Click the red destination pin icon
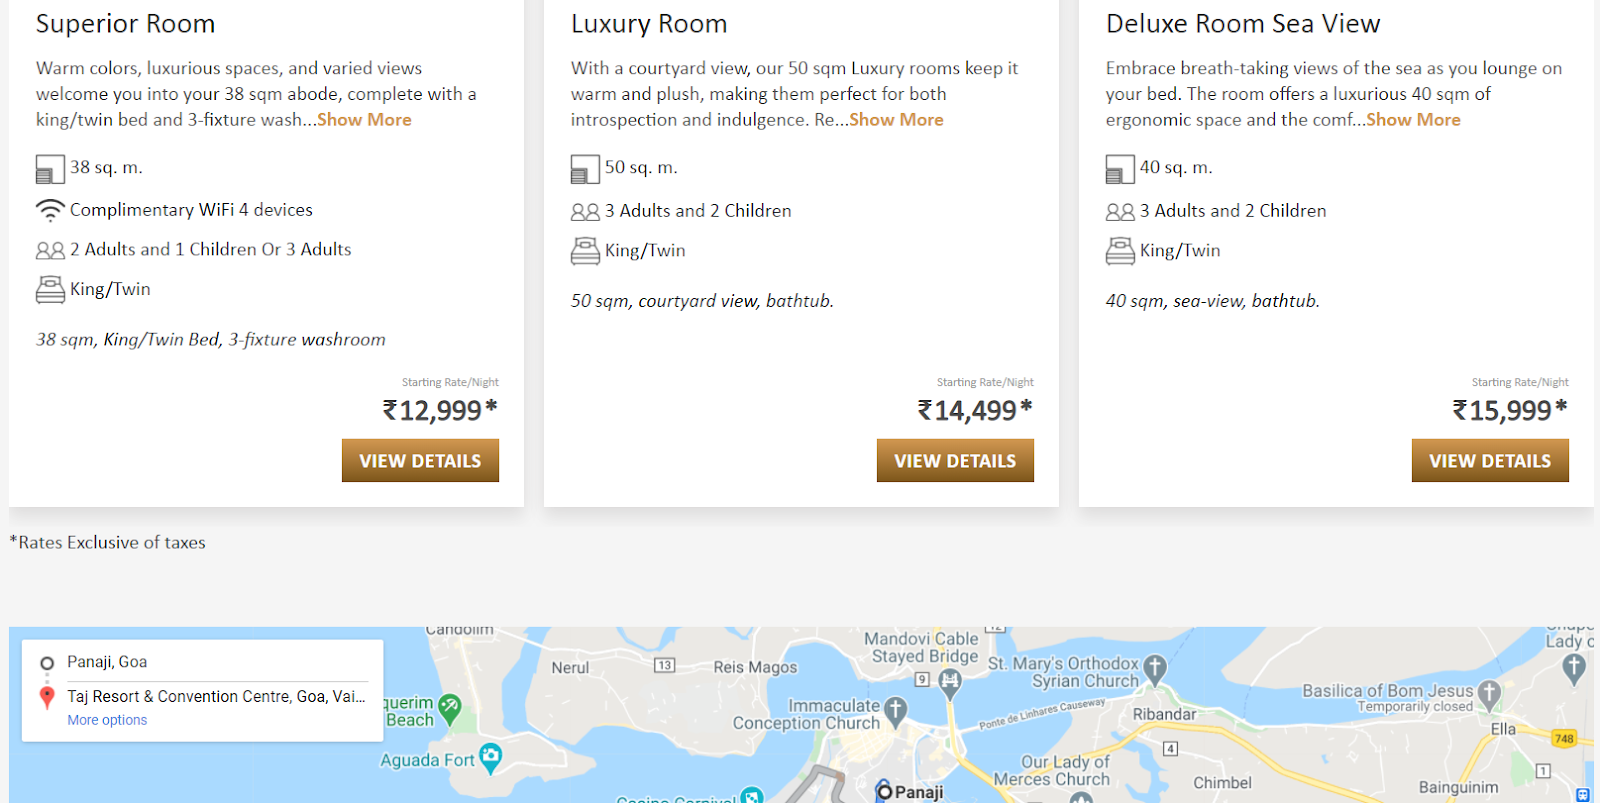The width and height of the screenshot is (1600, 803). 47,697
